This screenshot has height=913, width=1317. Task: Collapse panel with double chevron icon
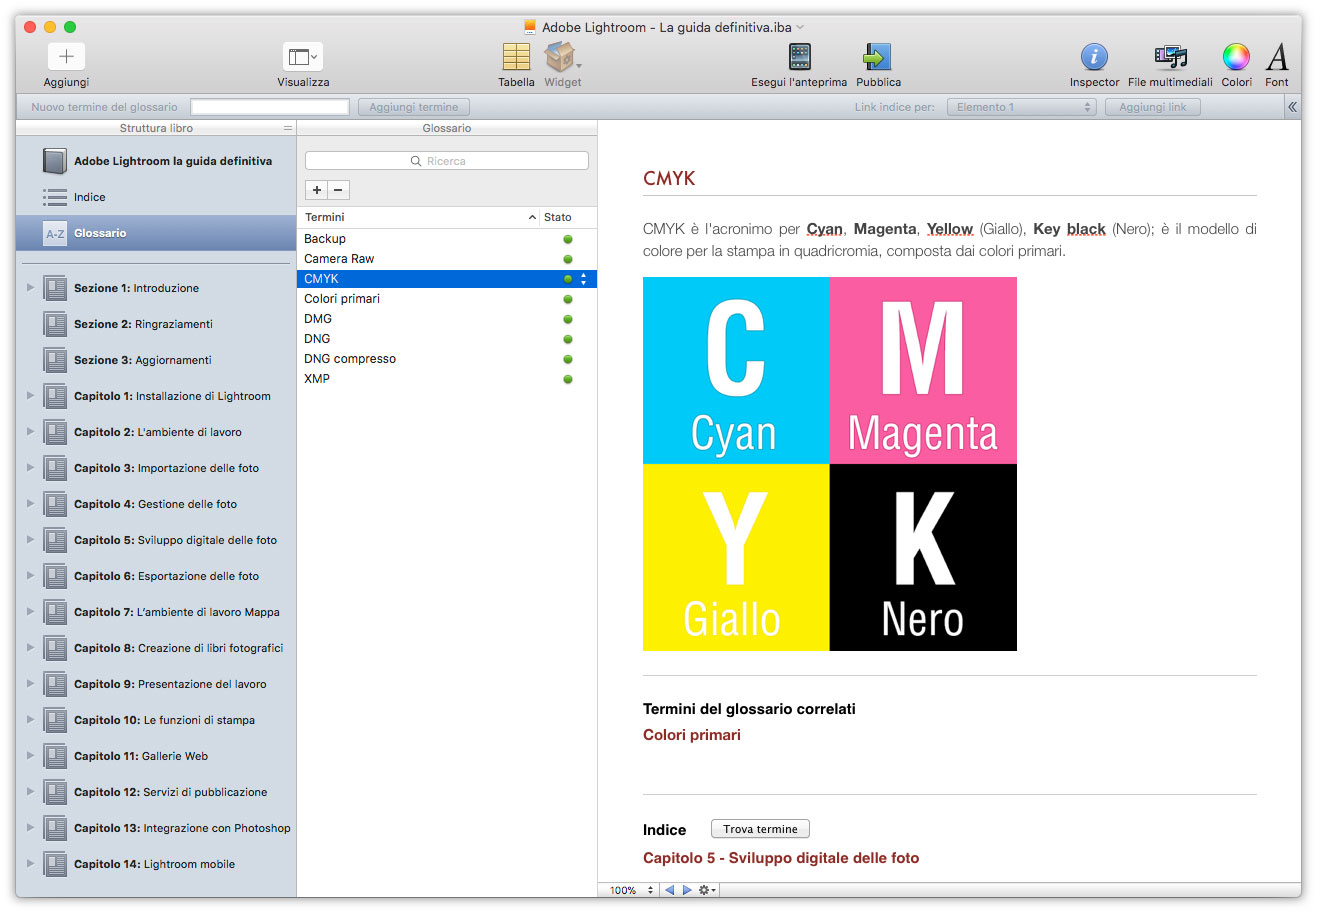click(x=1292, y=107)
